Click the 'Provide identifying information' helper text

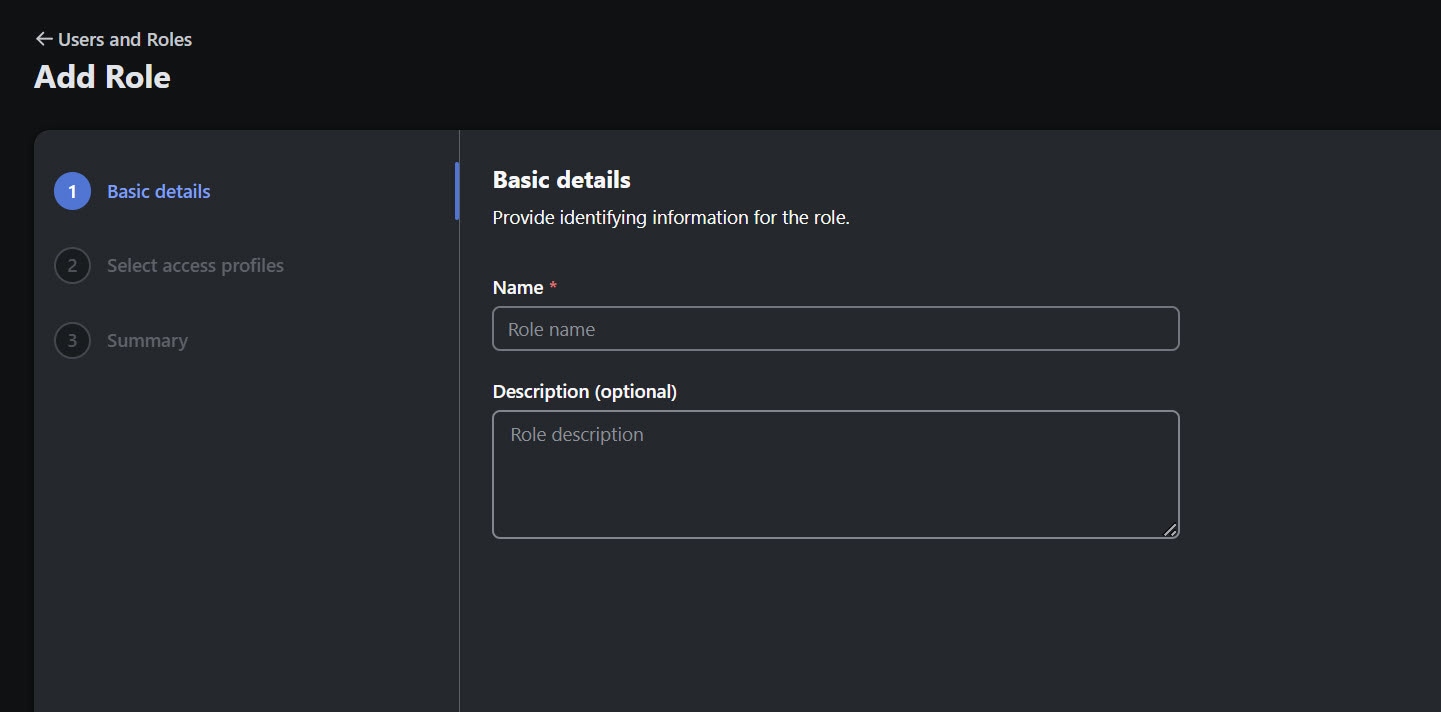click(x=671, y=217)
